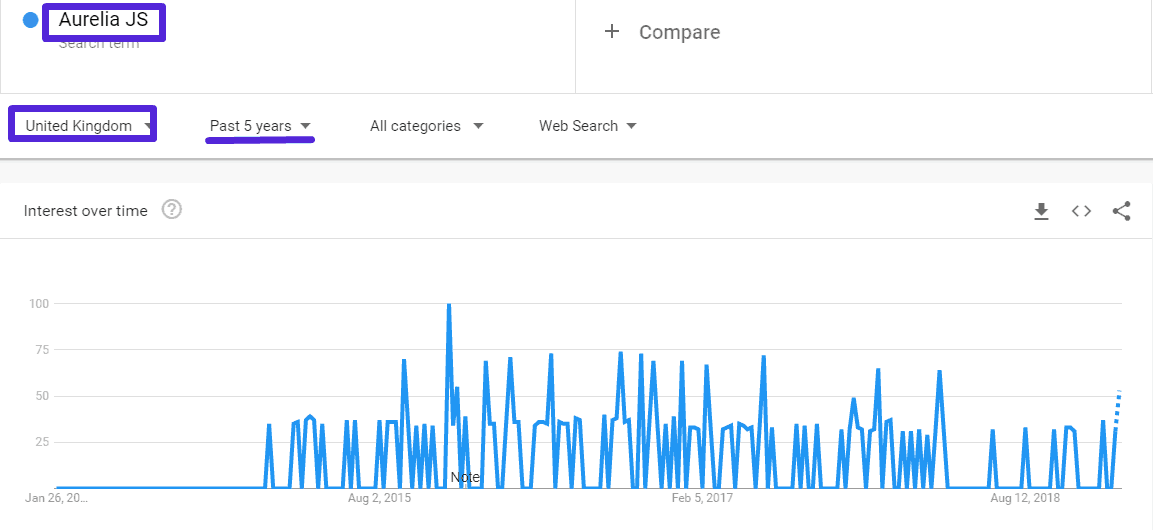
Task: Click the 75 value on the y-axis
Action: pos(41,350)
